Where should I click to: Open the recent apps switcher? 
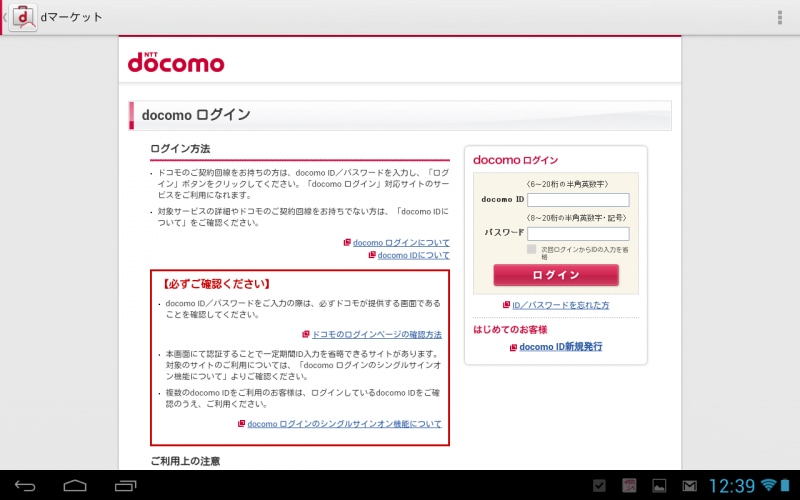pos(125,486)
